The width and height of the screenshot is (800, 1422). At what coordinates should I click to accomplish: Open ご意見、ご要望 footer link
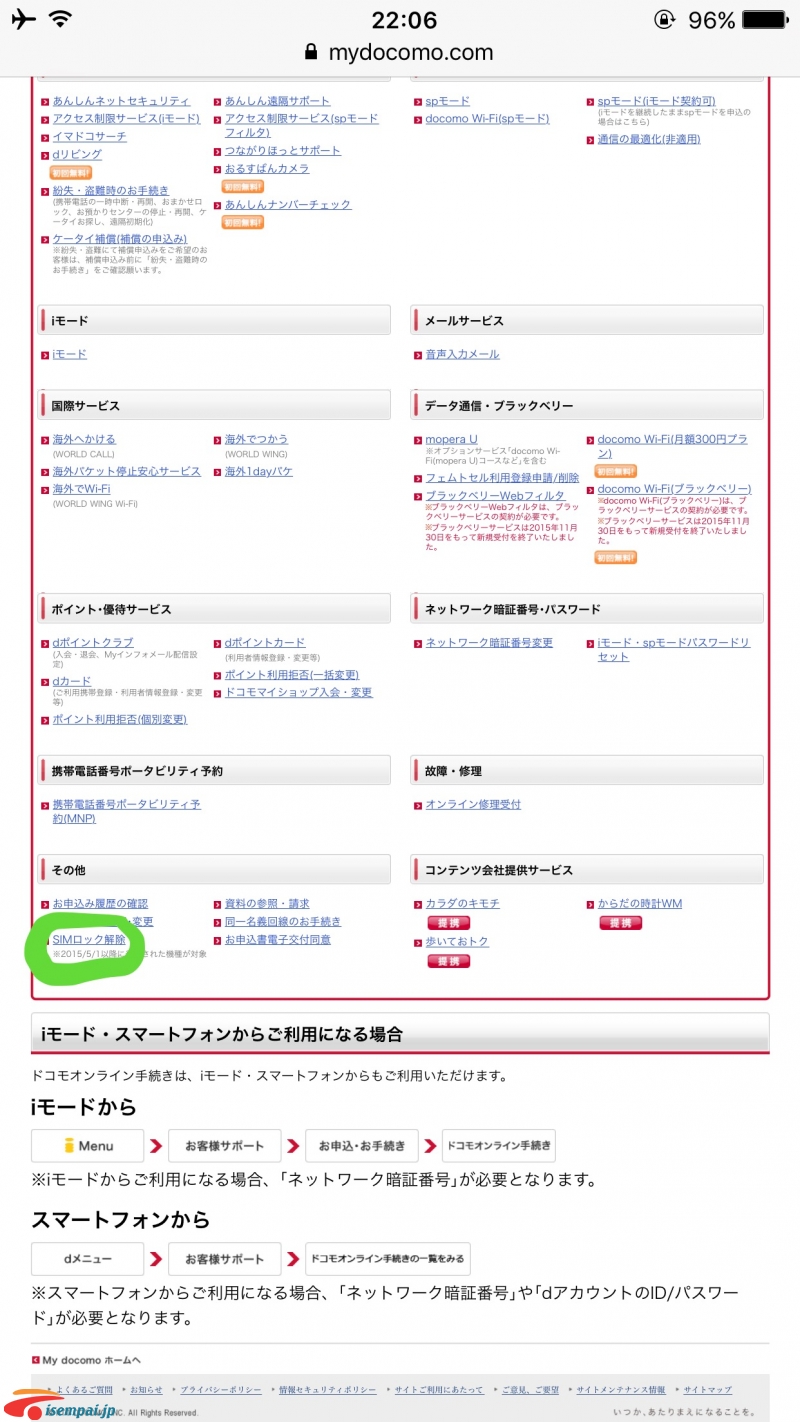[530, 1390]
